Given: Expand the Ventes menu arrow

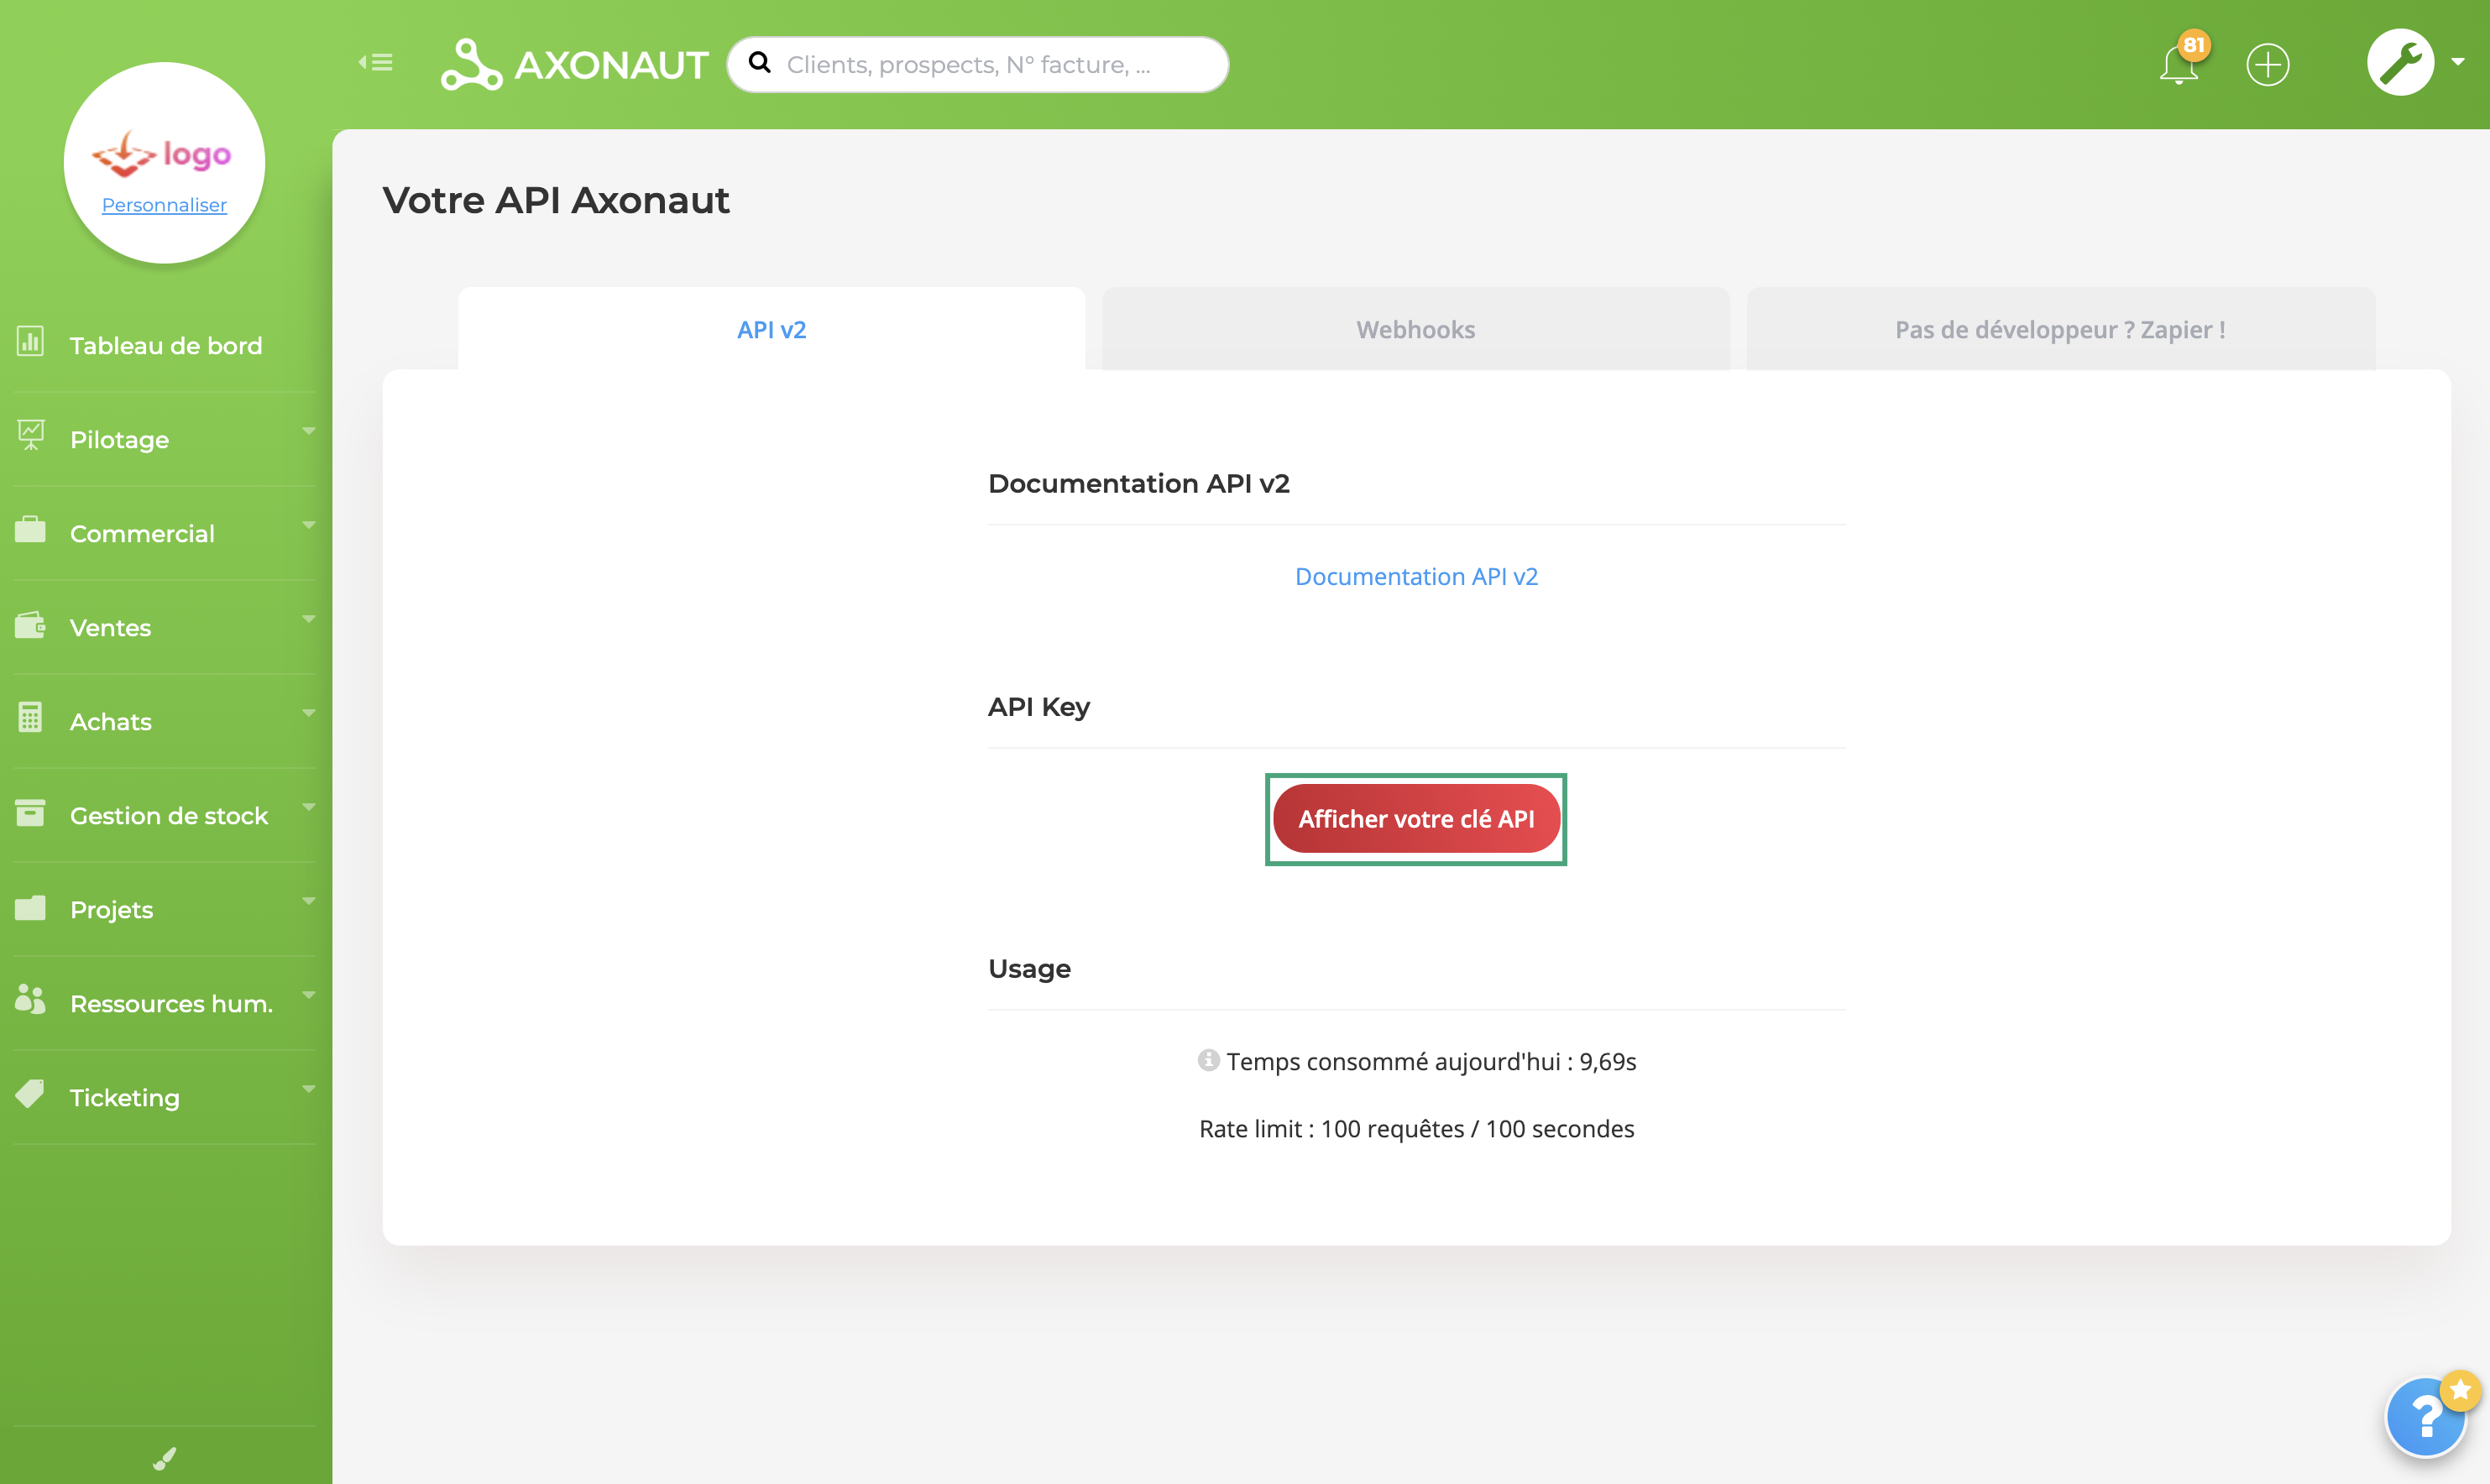Looking at the screenshot, I should pyautogui.click(x=308, y=619).
